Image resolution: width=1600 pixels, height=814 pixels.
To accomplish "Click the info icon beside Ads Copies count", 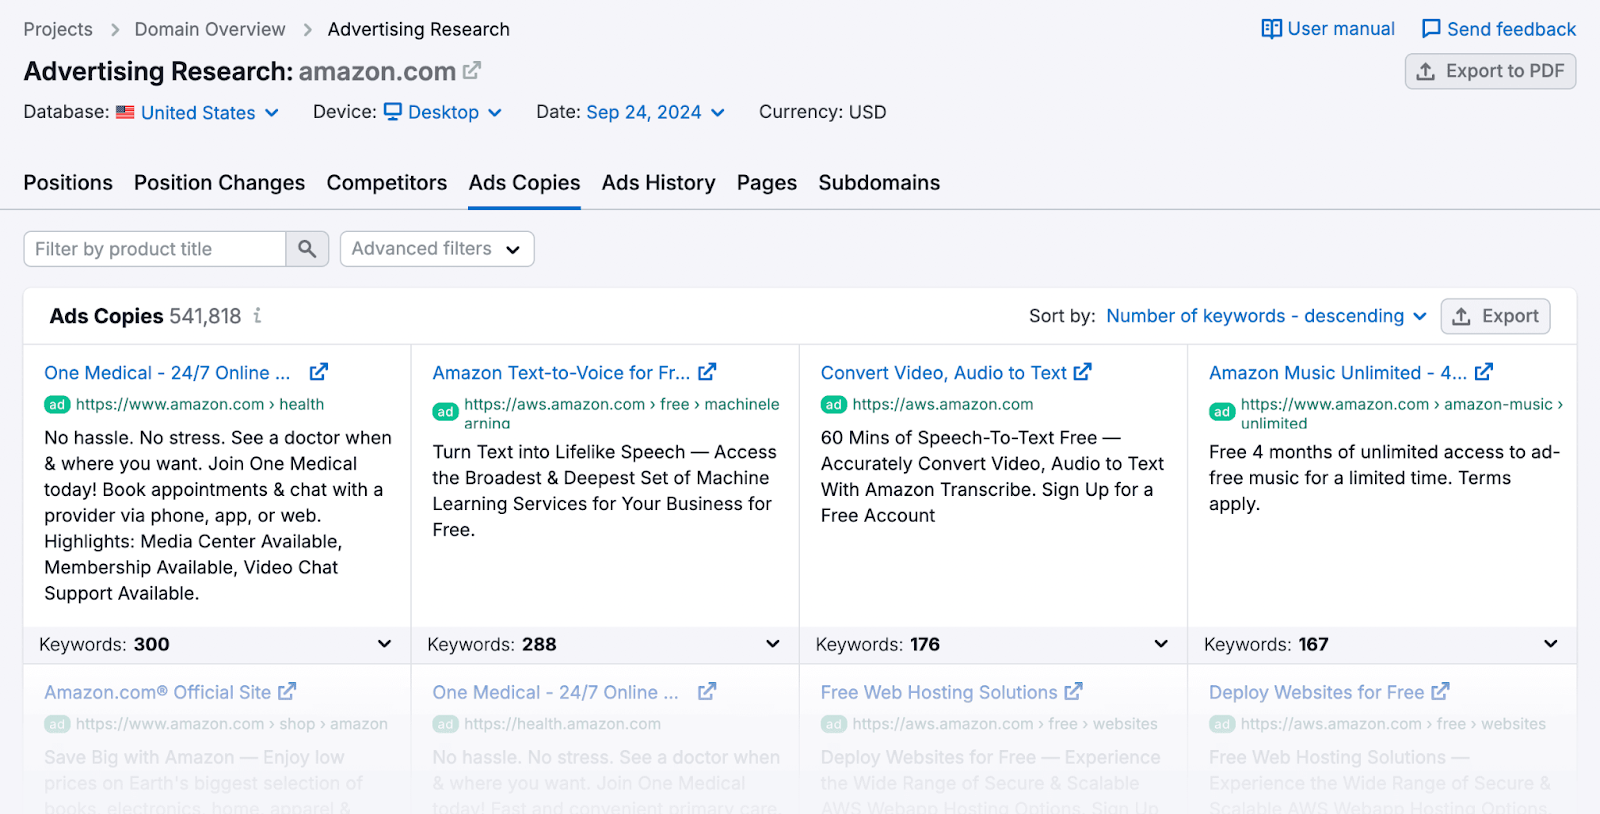I will coord(257,316).
